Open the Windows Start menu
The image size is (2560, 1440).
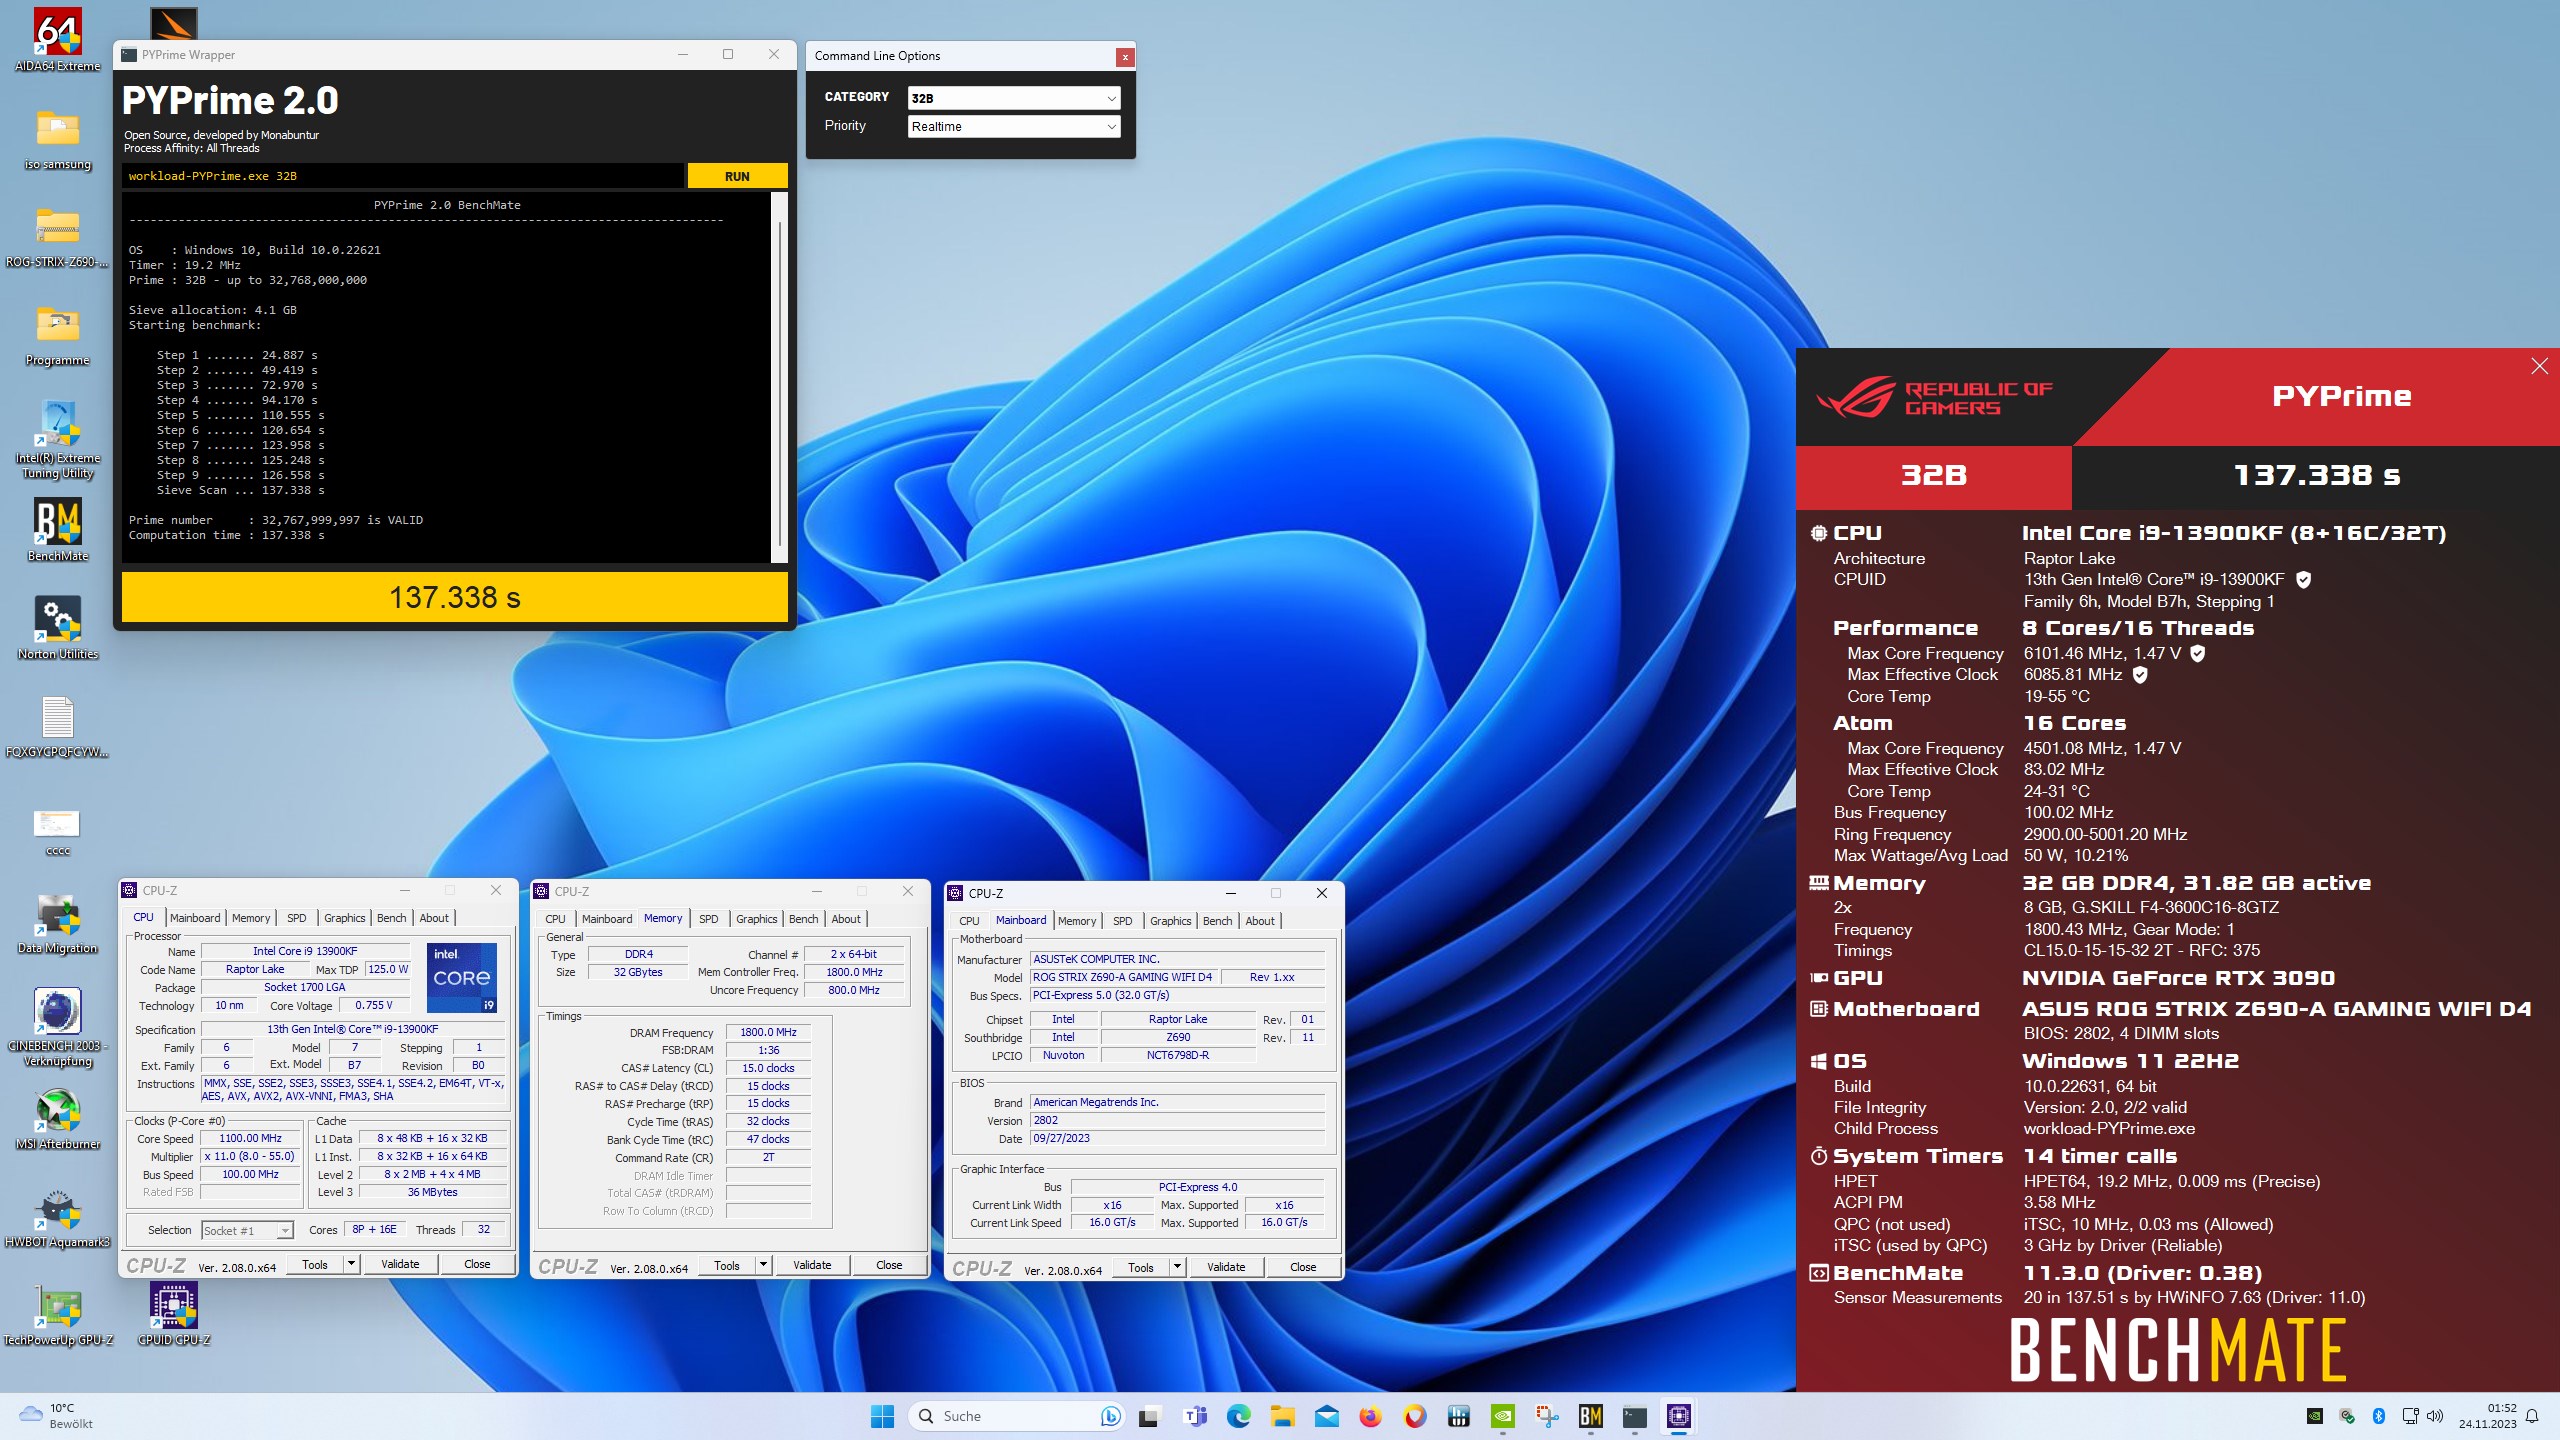pos(882,1416)
